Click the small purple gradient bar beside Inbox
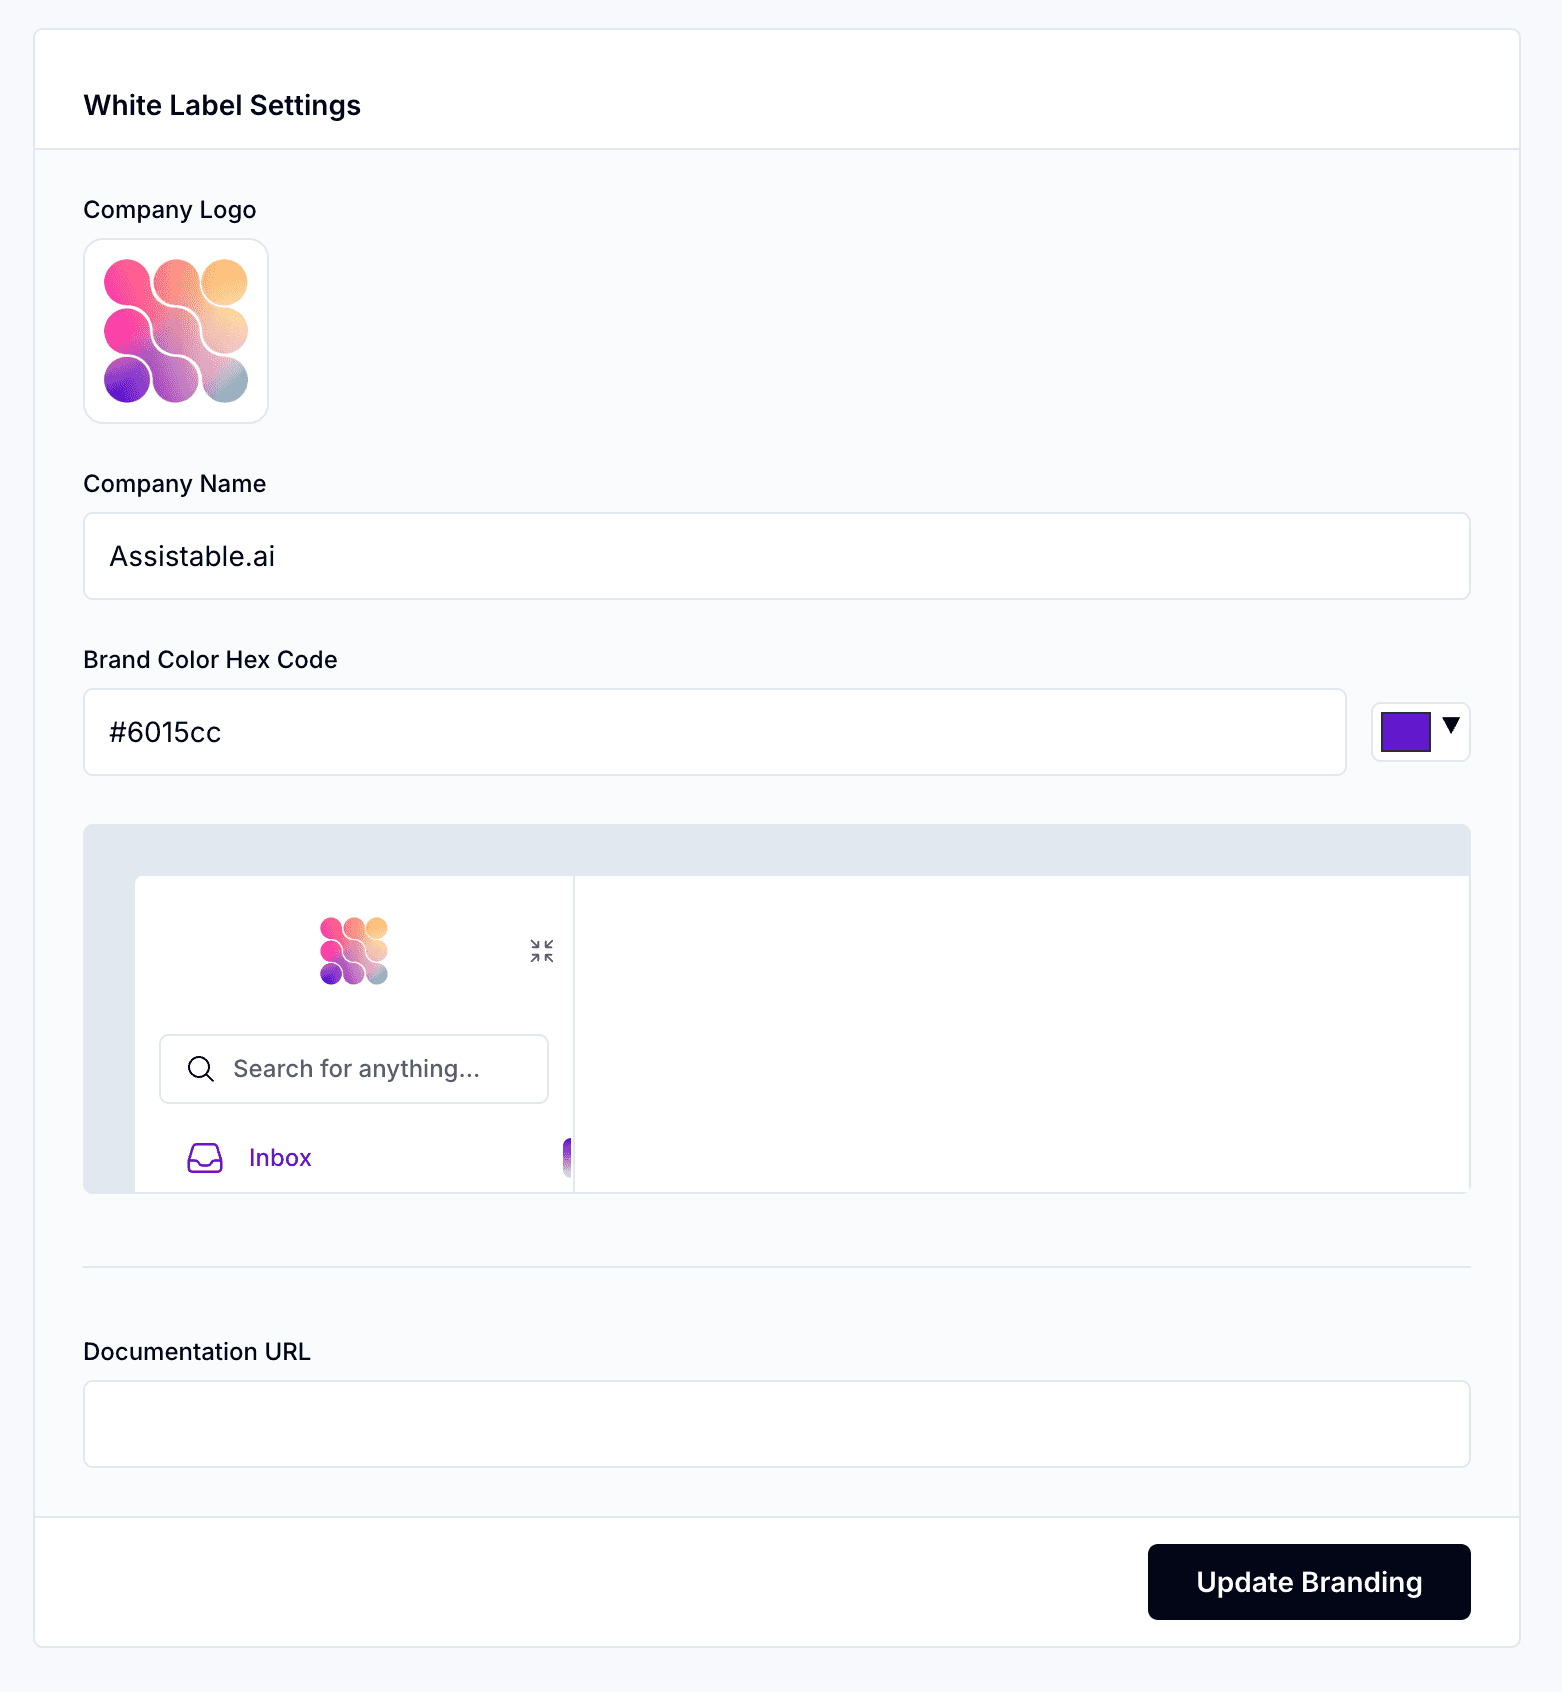The width and height of the screenshot is (1562, 1692). coord(569,1160)
